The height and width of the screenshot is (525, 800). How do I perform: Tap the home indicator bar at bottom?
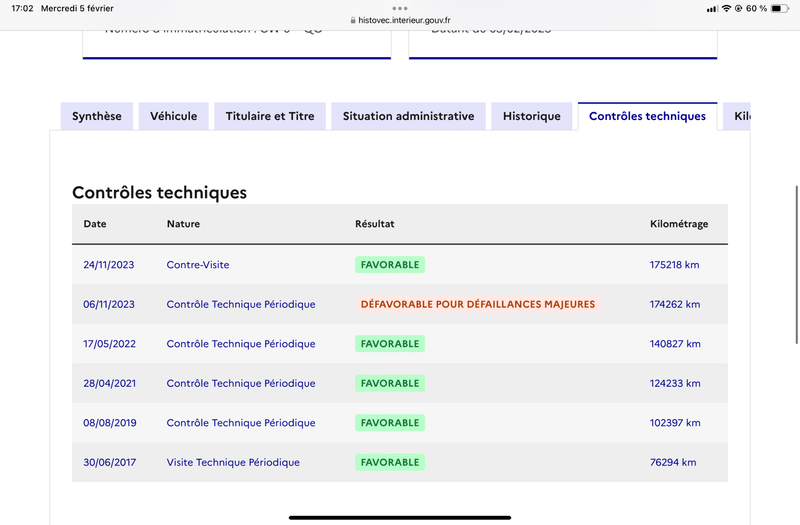pos(400,517)
